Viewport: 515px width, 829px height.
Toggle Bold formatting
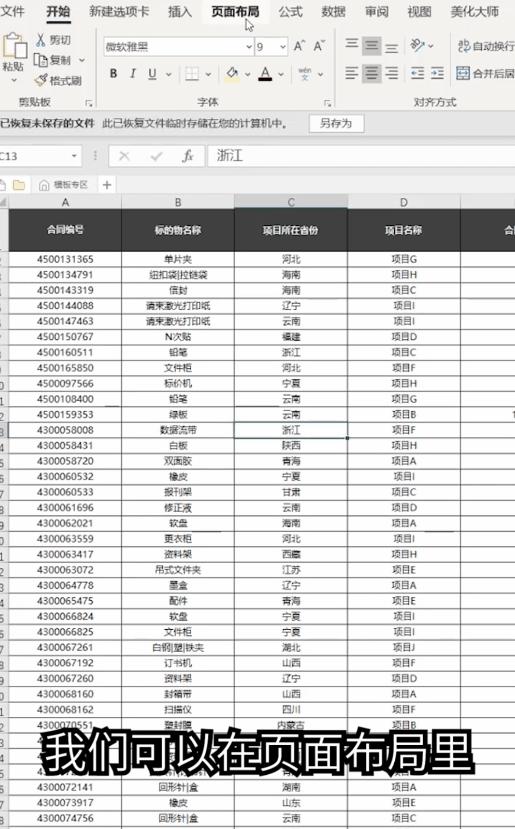click(x=114, y=73)
